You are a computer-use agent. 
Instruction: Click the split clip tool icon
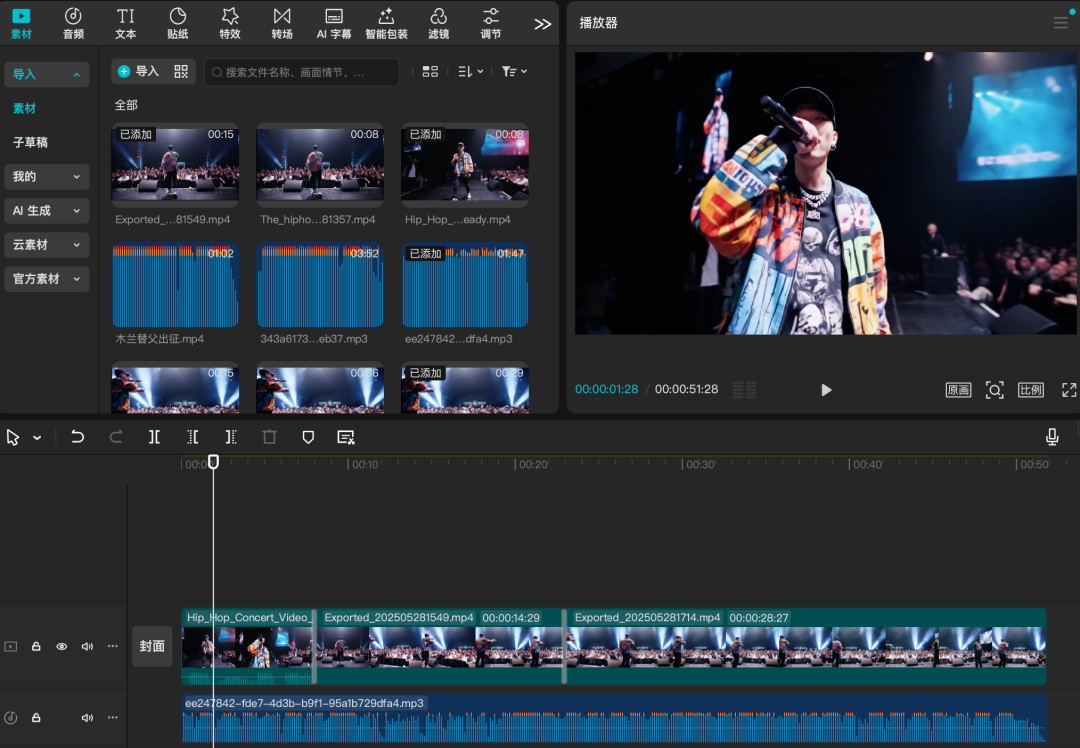click(x=154, y=437)
